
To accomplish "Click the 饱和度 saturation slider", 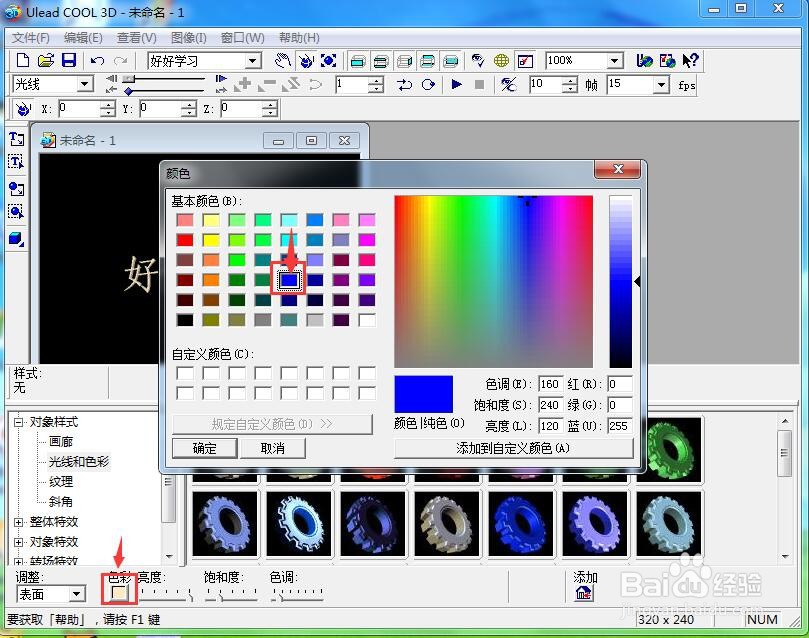I will pyautogui.click(x=231, y=595).
